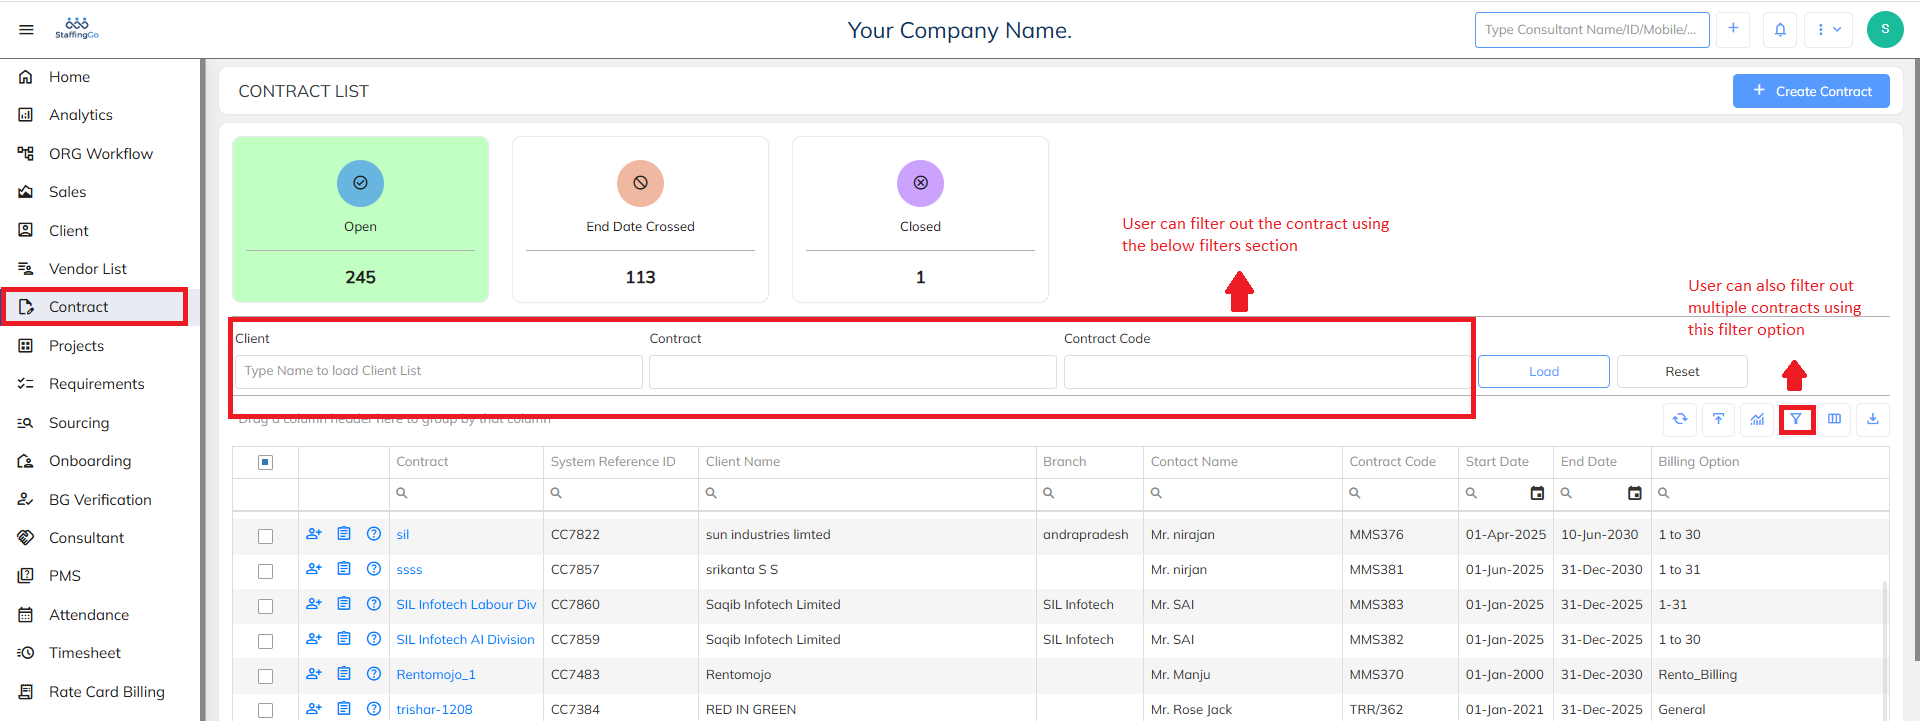Select the End Date Crossed card
The width and height of the screenshot is (1920, 721).
[x=640, y=219]
